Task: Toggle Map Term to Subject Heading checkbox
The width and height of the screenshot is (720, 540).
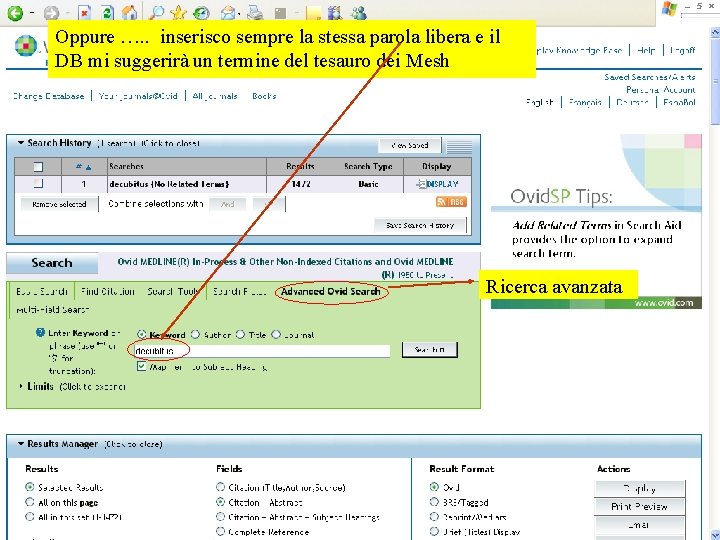Action: [141, 366]
